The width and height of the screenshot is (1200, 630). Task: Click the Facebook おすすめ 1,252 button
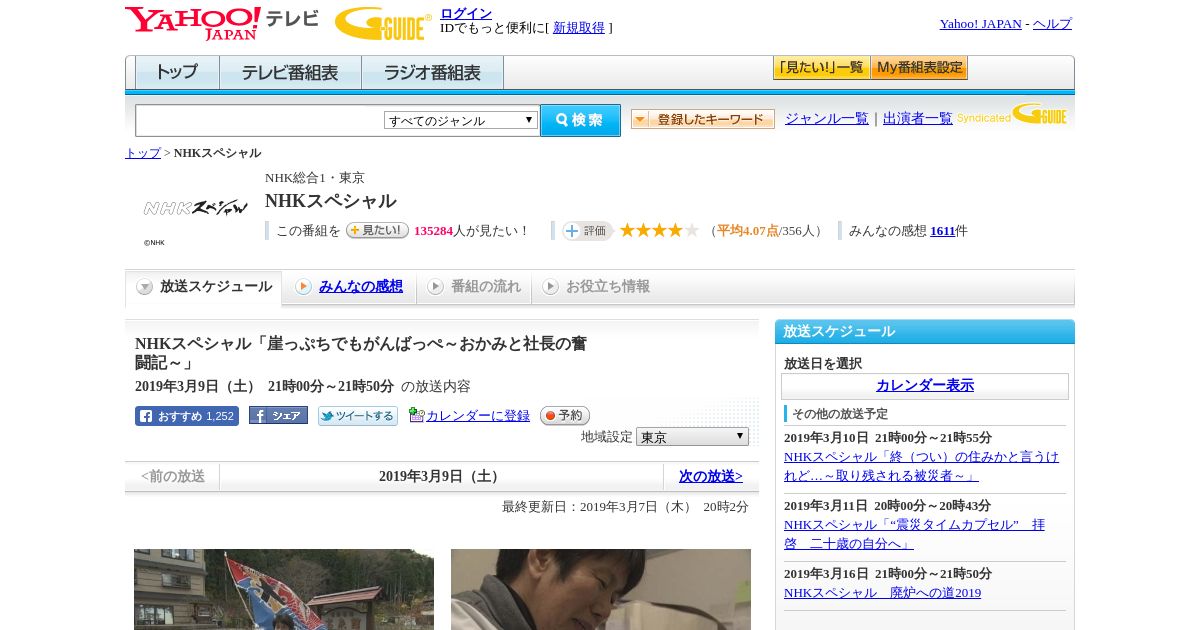coord(187,416)
